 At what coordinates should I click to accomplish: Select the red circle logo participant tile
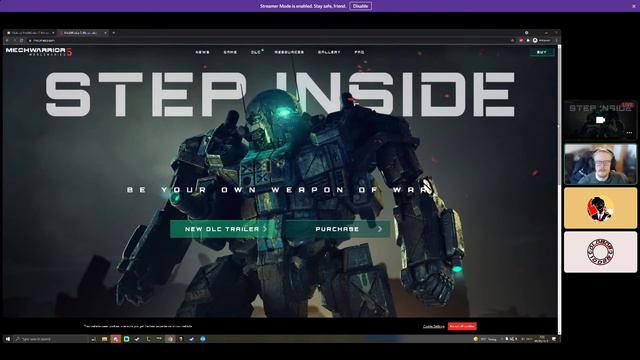[x=600, y=252]
